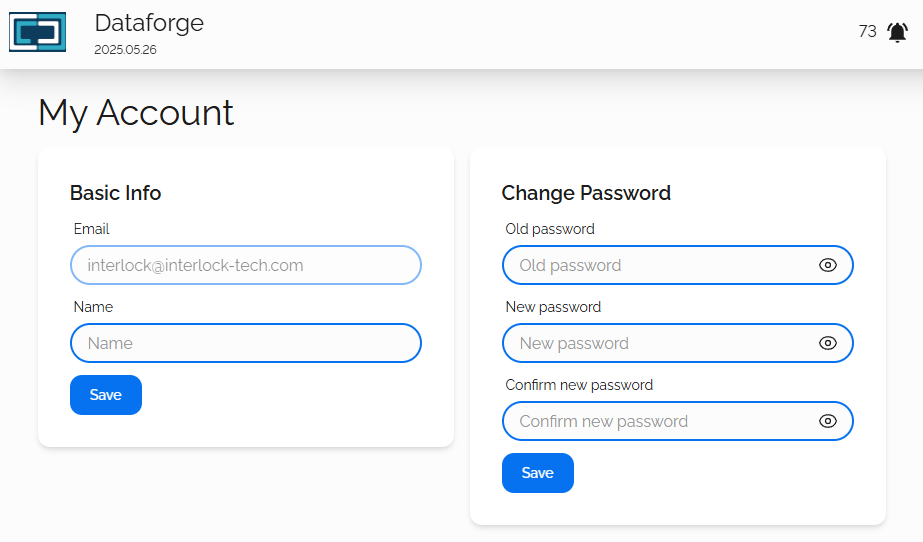Focus the Email input field
The height and width of the screenshot is (542, 923).
(x=245, y=265)
